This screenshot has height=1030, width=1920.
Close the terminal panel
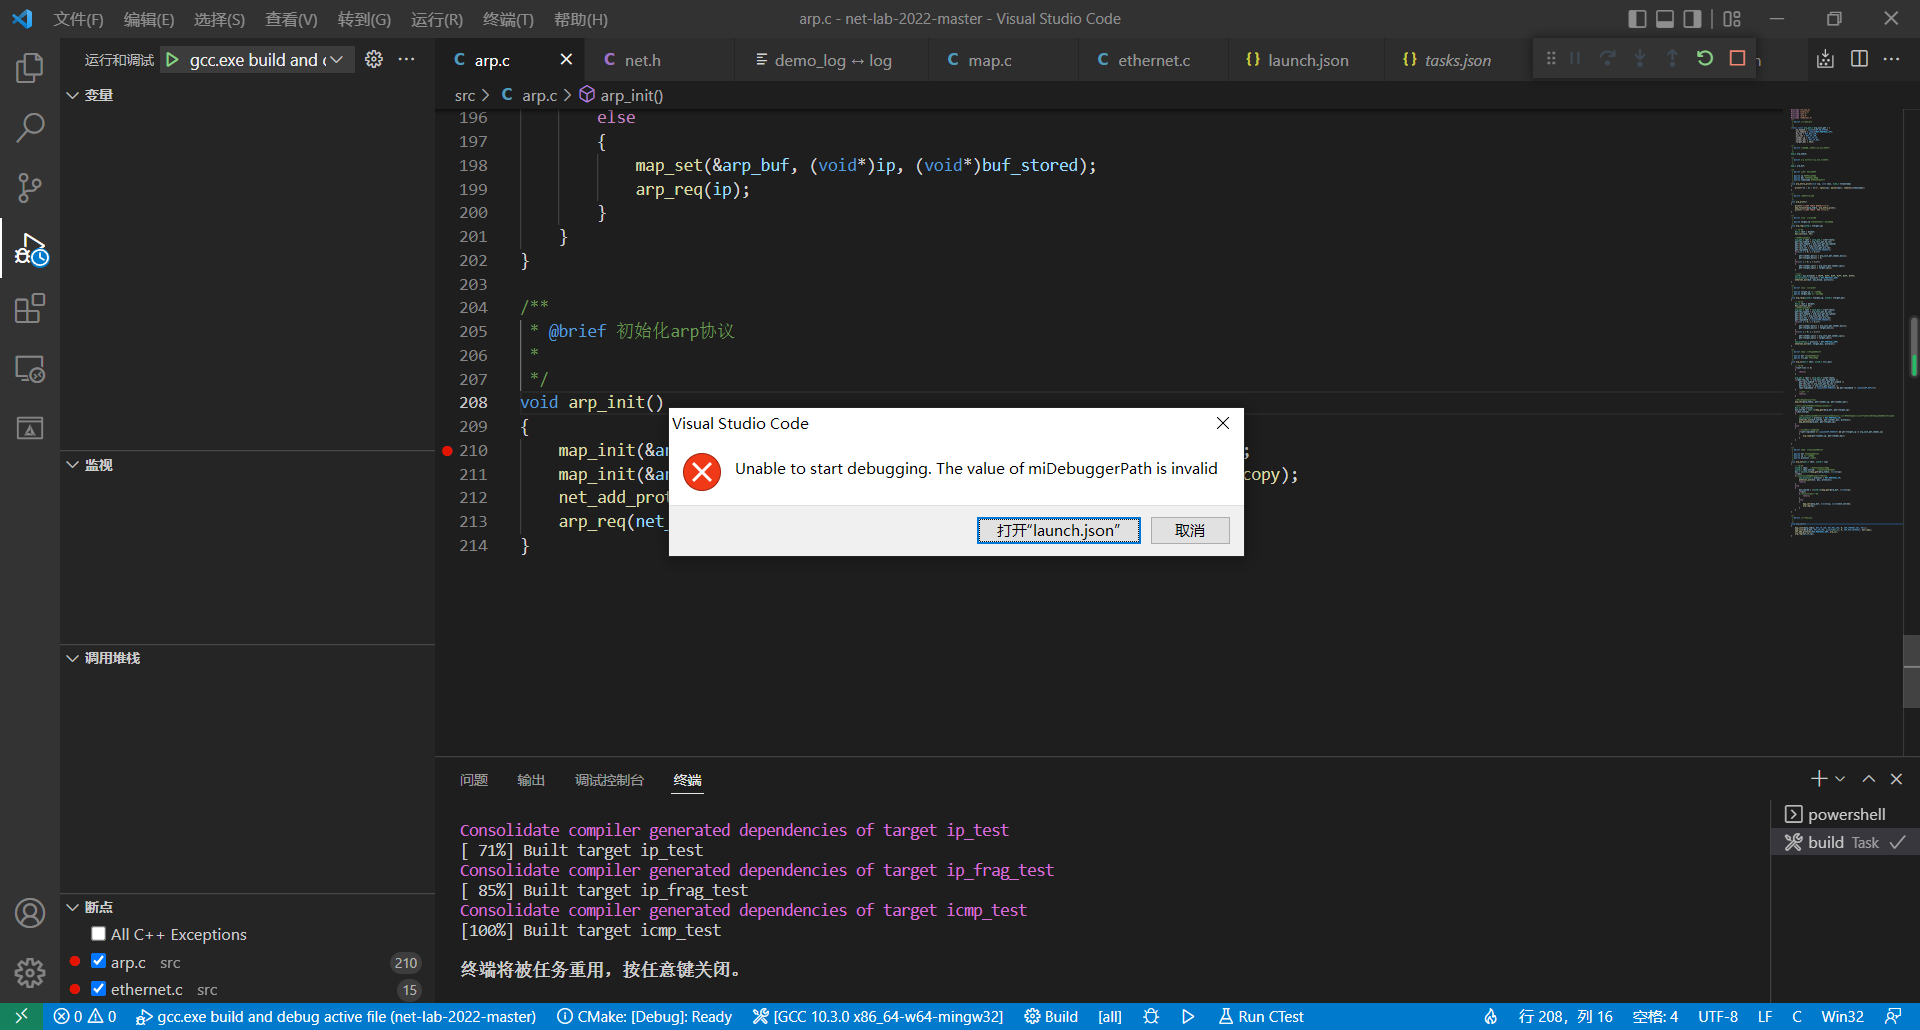(x=1896, y=779)
